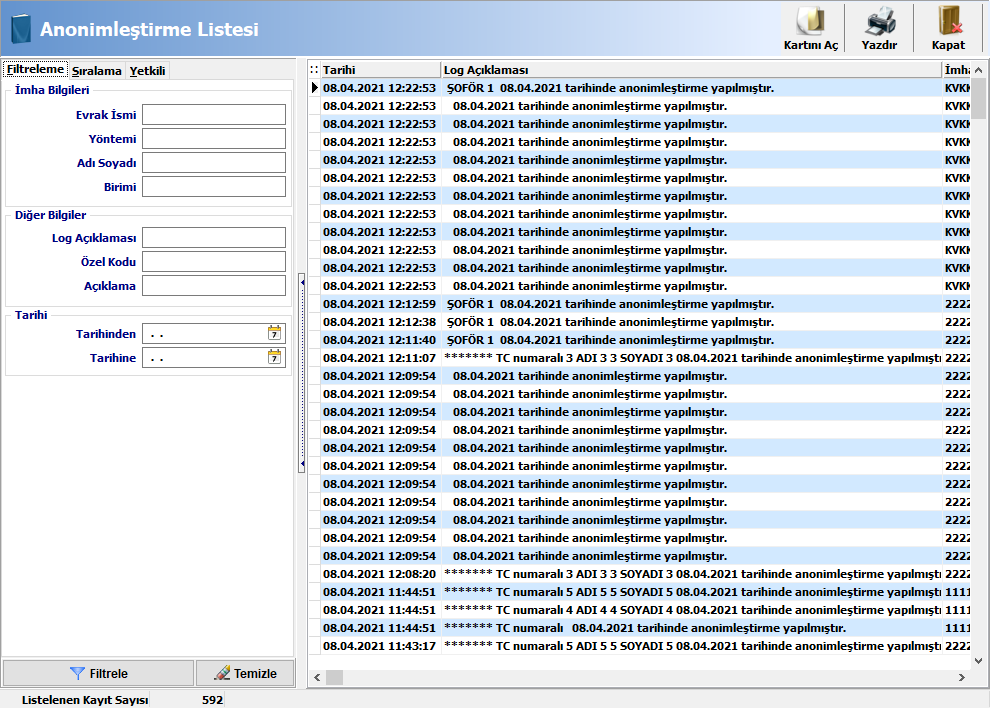Select the row dated 08.04.2021 11:43:17

pyautogui.click(x=640, y=646)
